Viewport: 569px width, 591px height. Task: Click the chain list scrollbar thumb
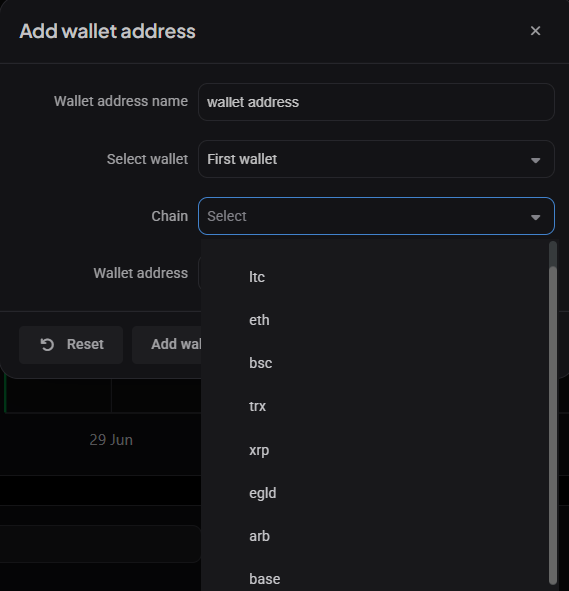[x=553, y=425]
